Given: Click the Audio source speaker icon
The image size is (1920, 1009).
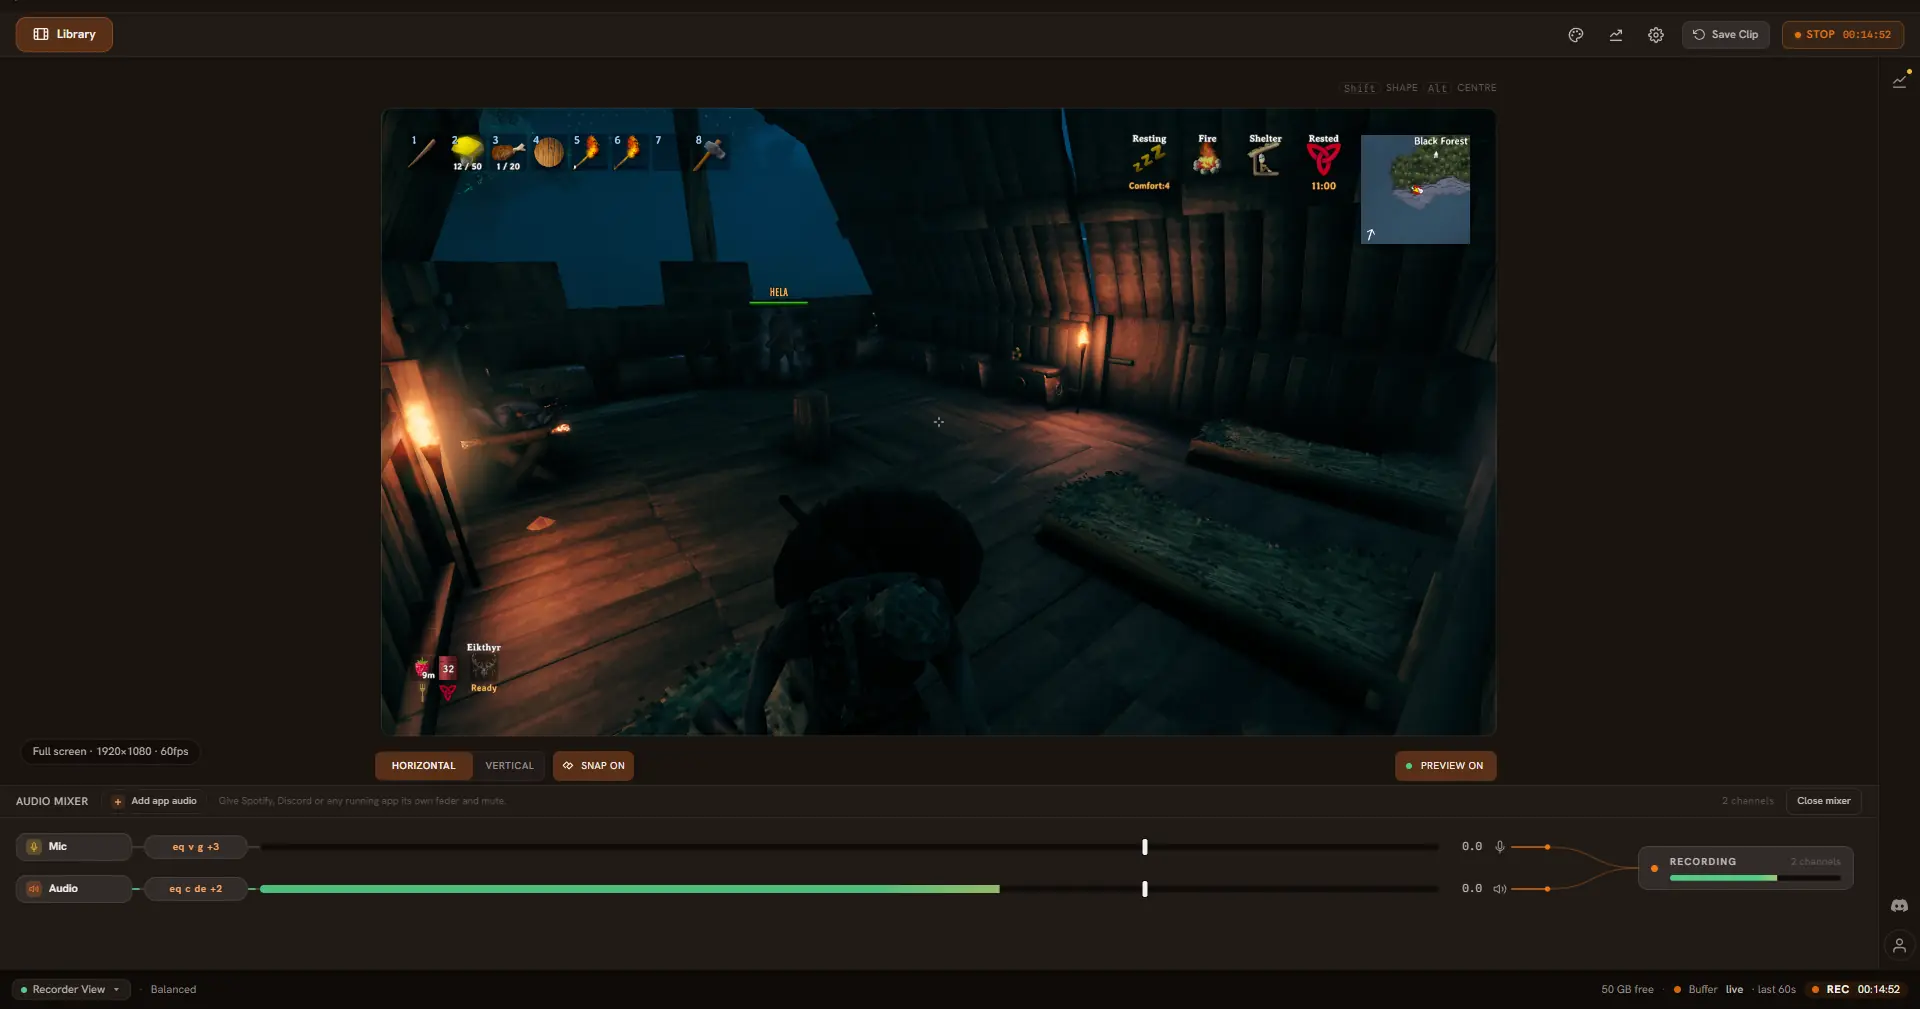Looking at the screenshot, I should coord(34,889).
